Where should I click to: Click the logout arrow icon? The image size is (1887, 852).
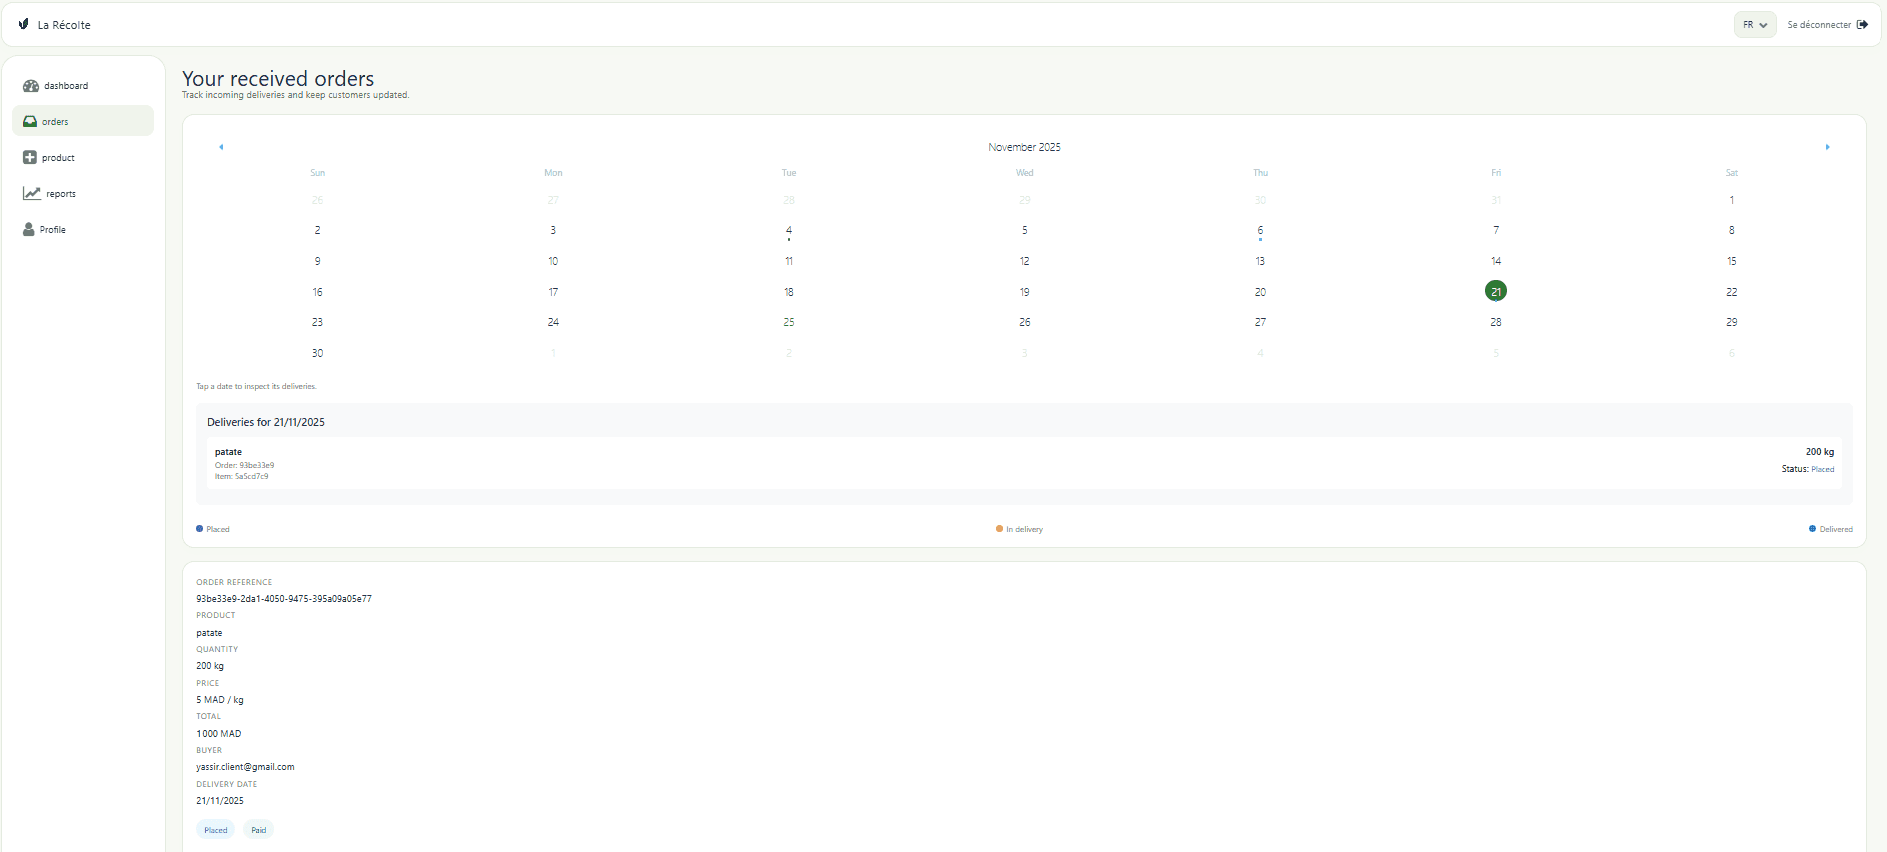[x=1862, y=25]
